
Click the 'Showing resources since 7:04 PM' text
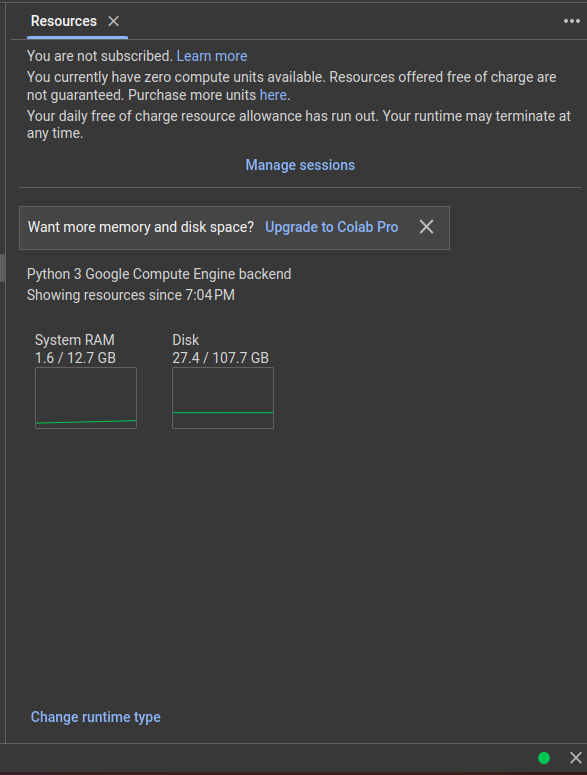coord(131,295)
